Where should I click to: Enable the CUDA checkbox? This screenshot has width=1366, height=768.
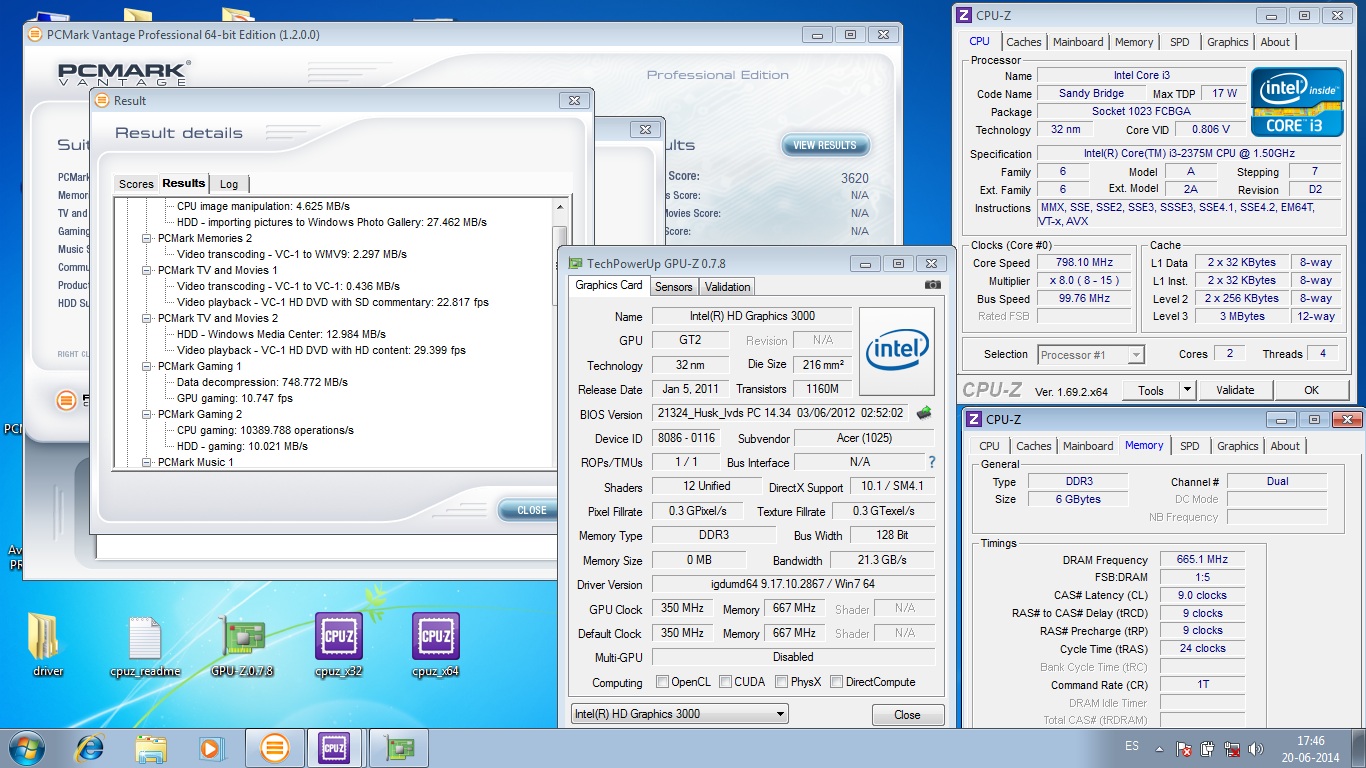coord(725,682)
